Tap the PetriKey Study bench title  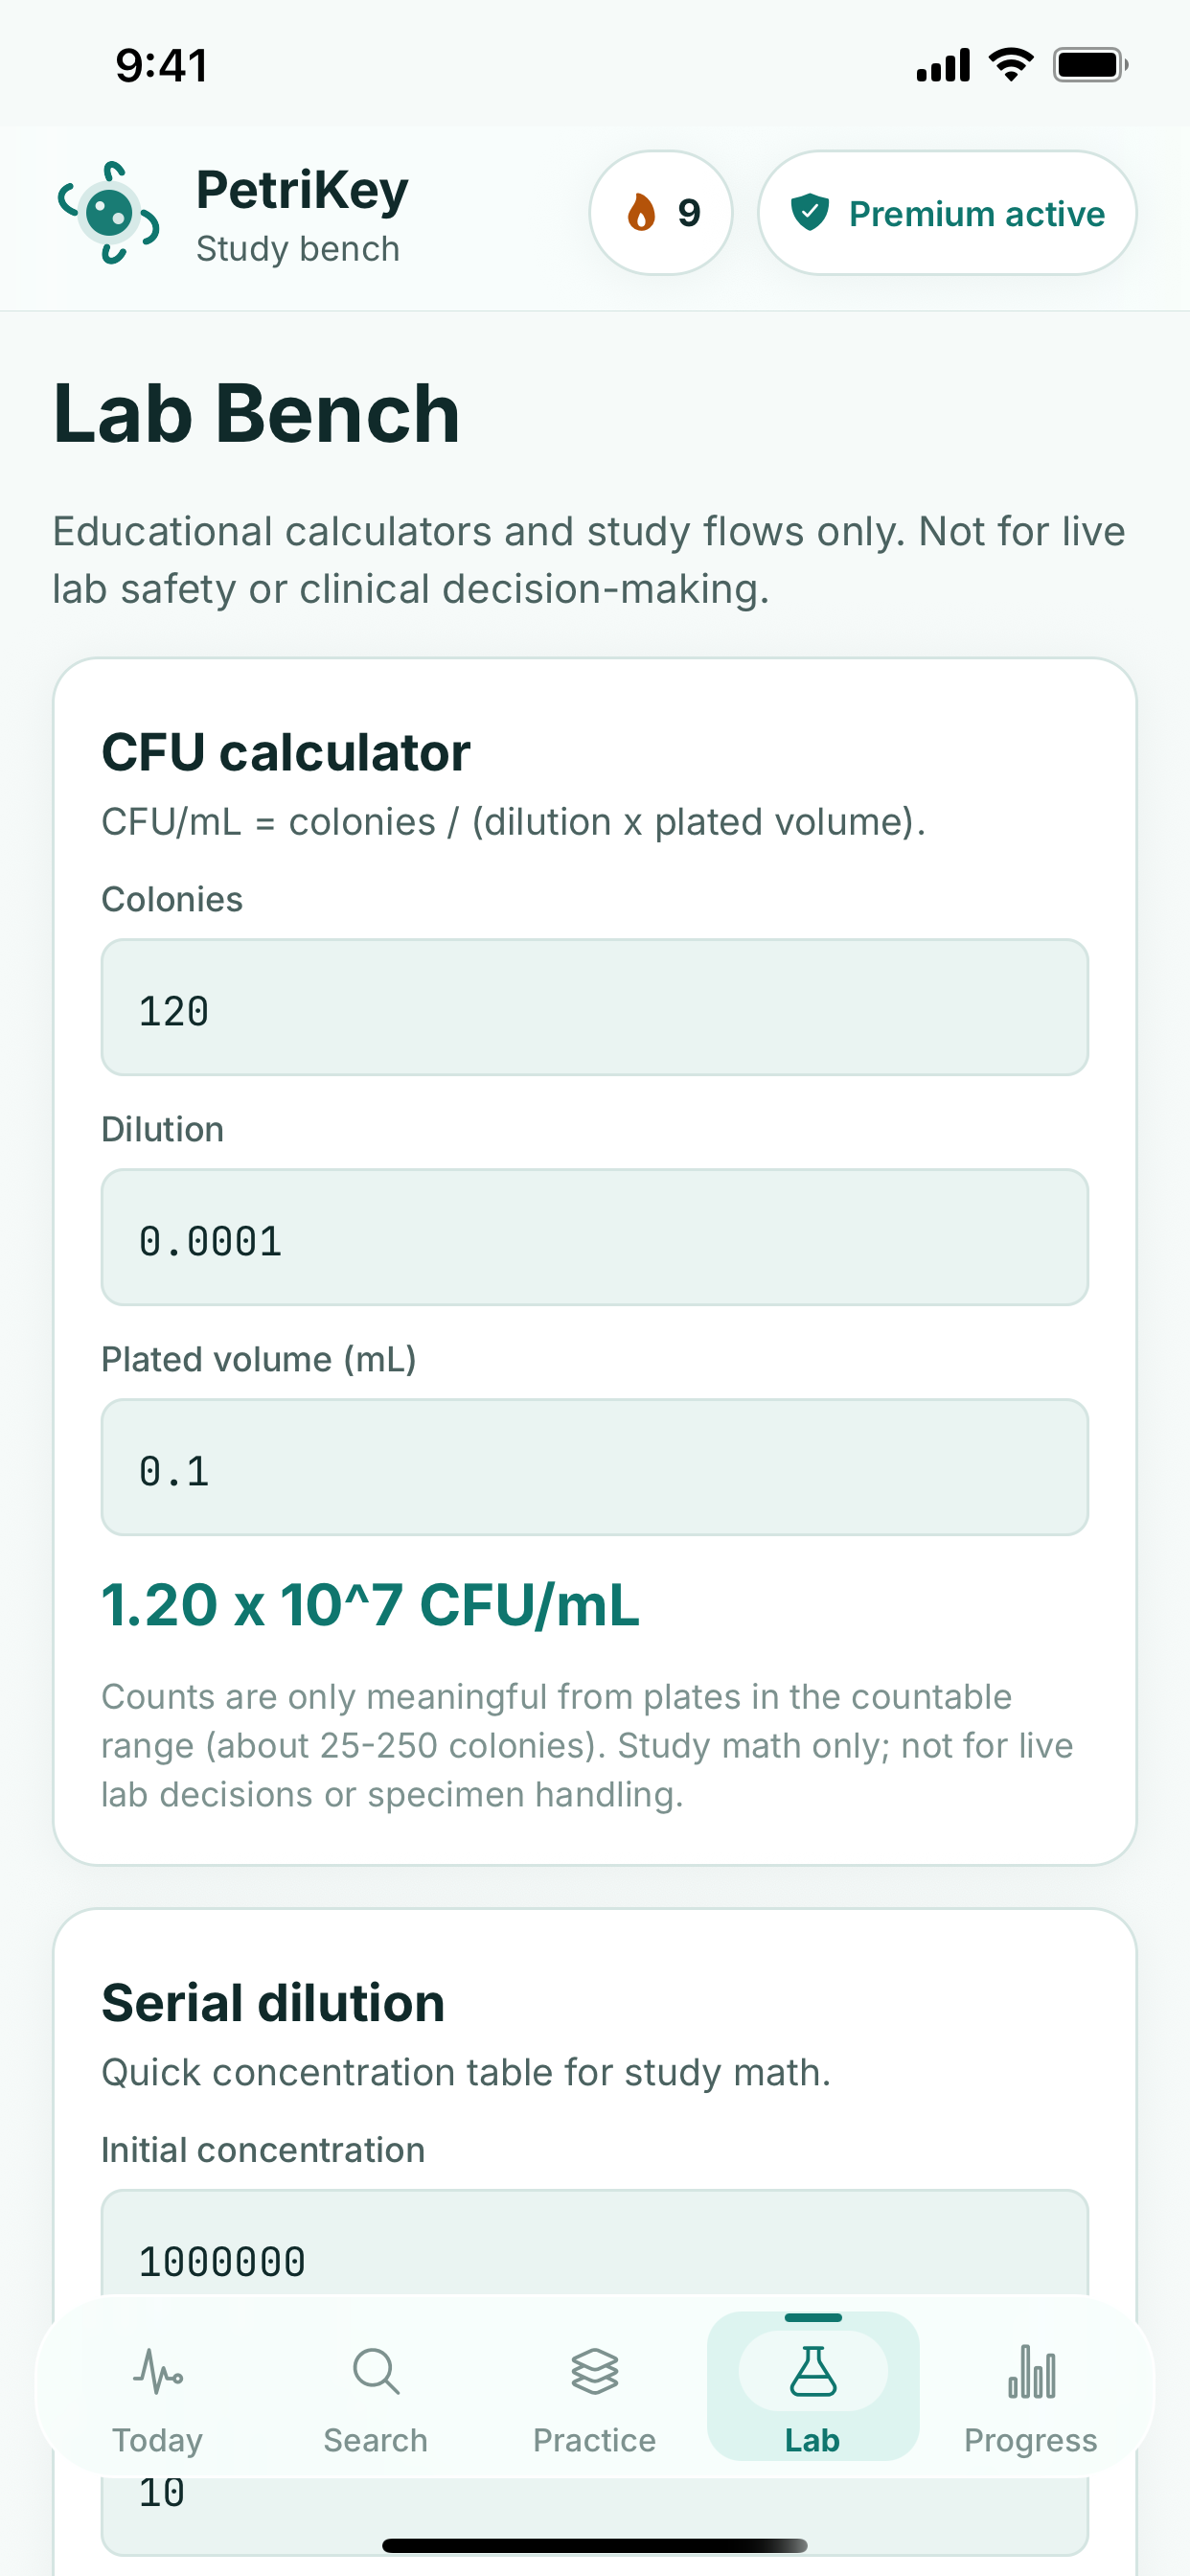302,213
